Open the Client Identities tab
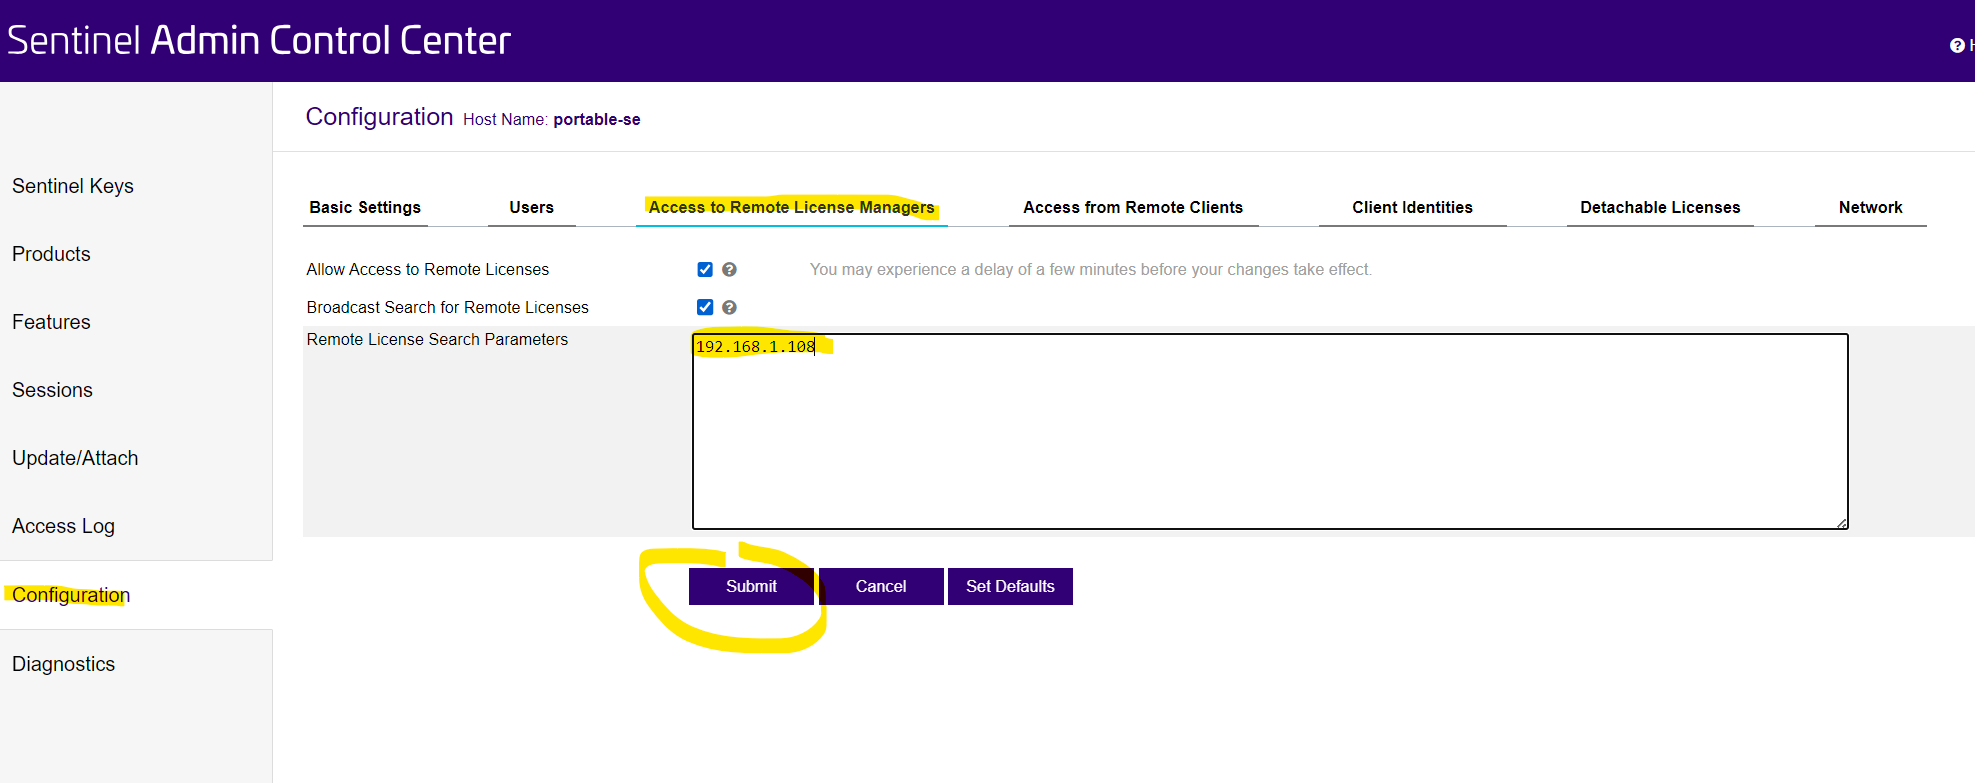 pos(1412,207)
